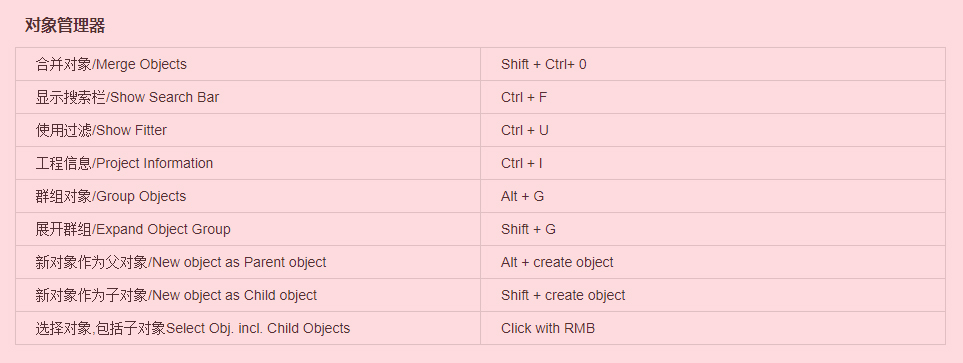Select New object as Child object entry

[x=176, y=296]
